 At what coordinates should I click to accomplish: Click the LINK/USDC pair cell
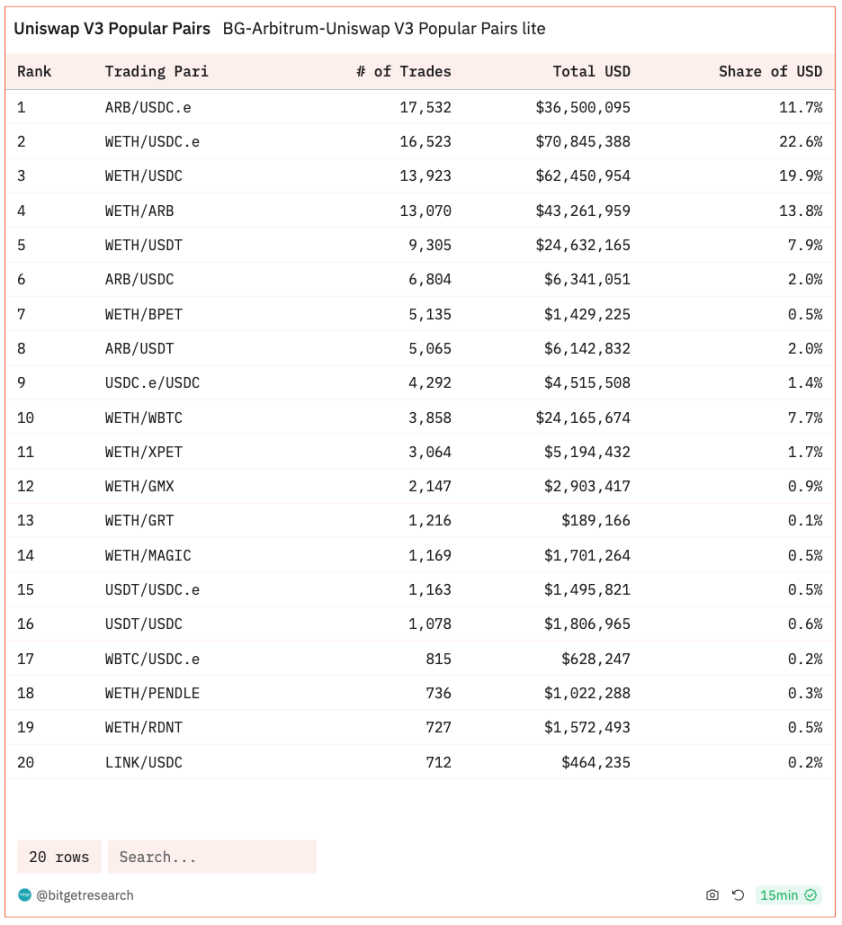(x=143, y=762)
